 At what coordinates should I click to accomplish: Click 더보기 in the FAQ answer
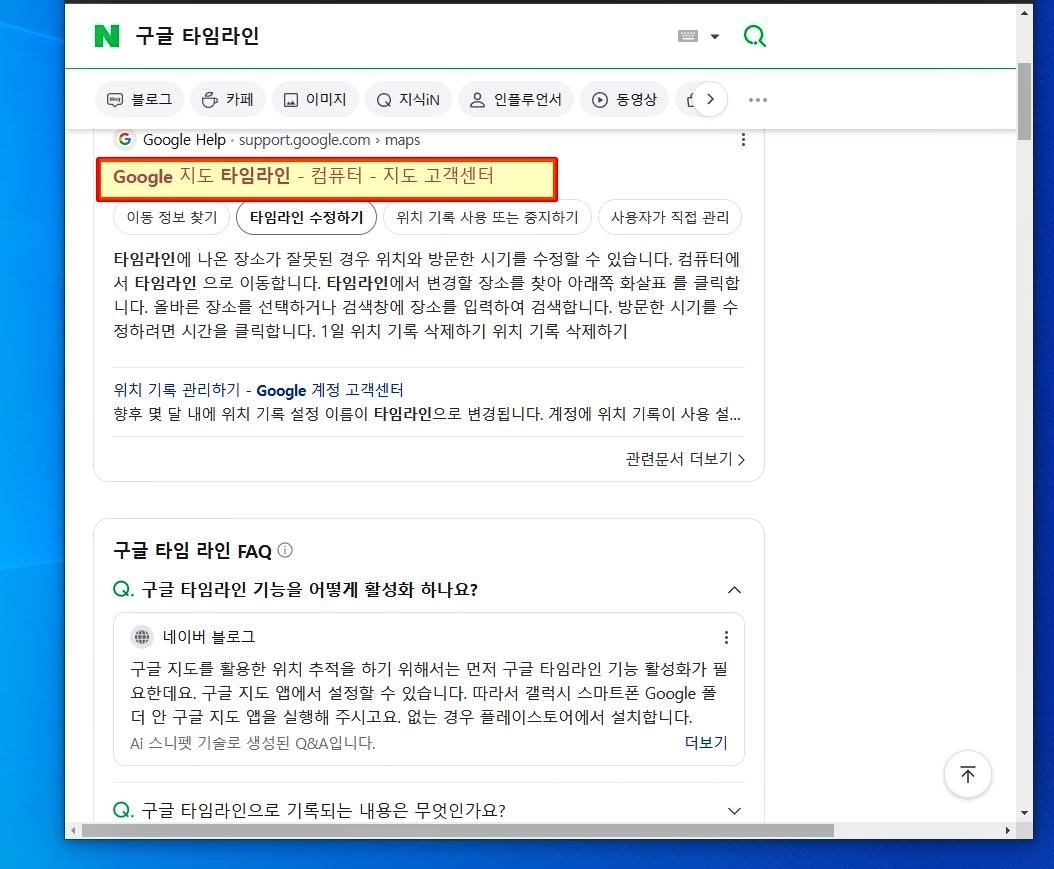pos(706,743)
